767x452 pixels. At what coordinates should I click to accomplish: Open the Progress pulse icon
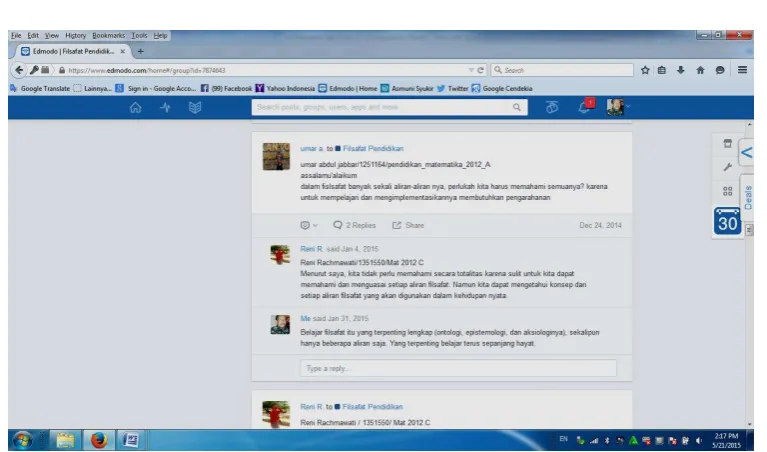pyautogui.click(x=165, y=108)
